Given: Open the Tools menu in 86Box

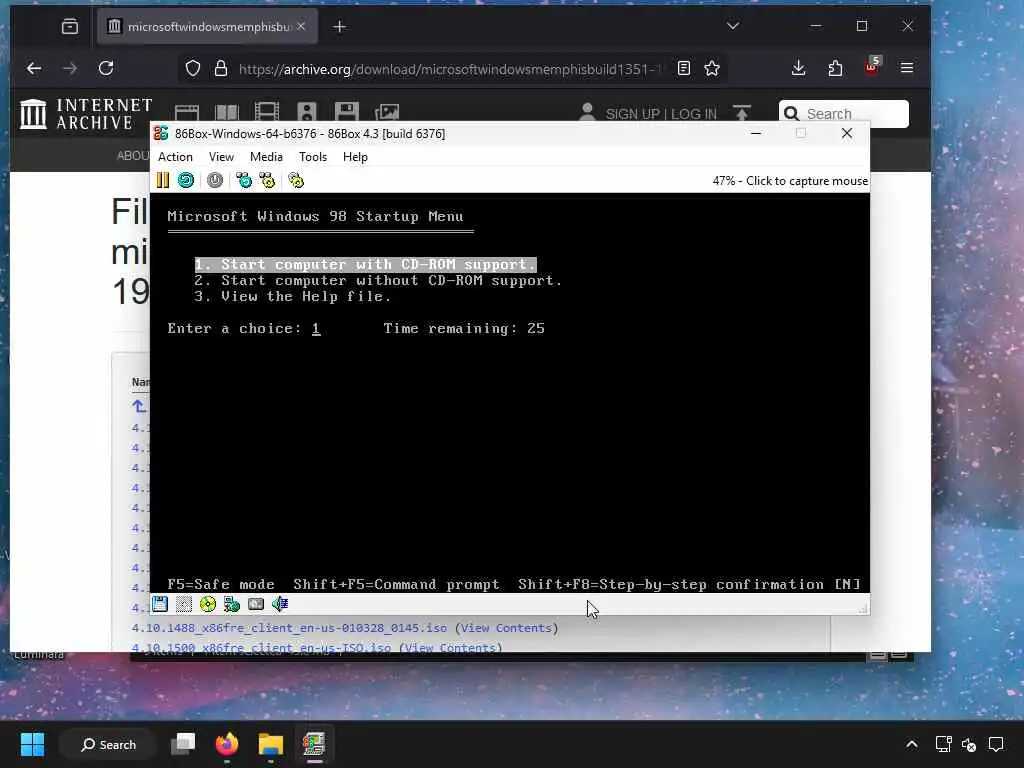Looking at the screenshot, I should tap(313, 157).
